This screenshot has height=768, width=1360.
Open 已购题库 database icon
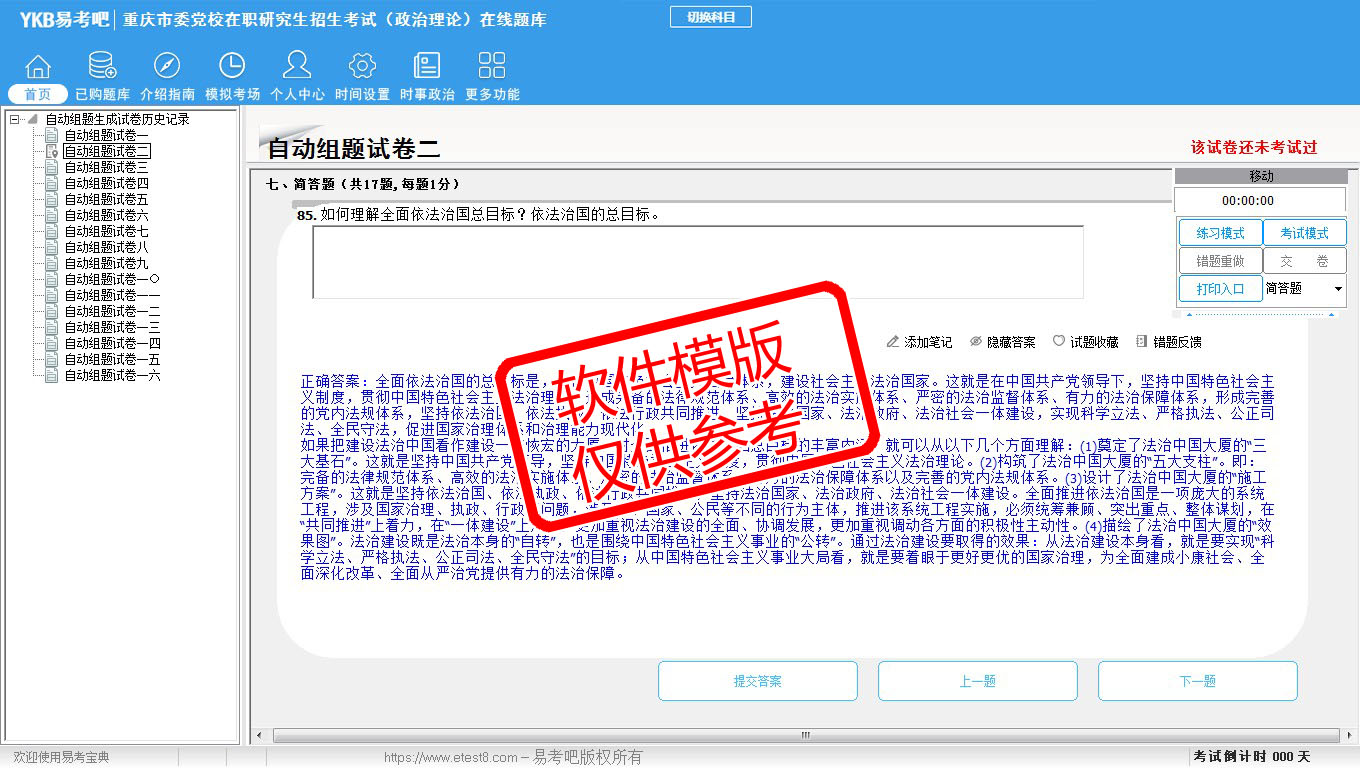102,67
